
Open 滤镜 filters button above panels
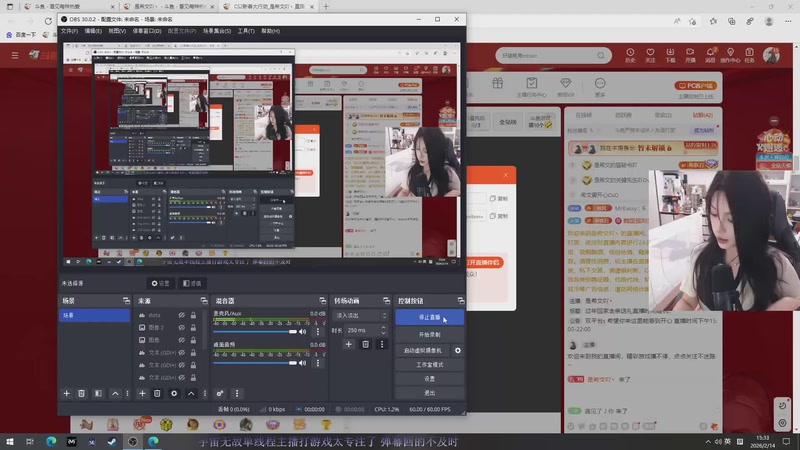(192, 283)
